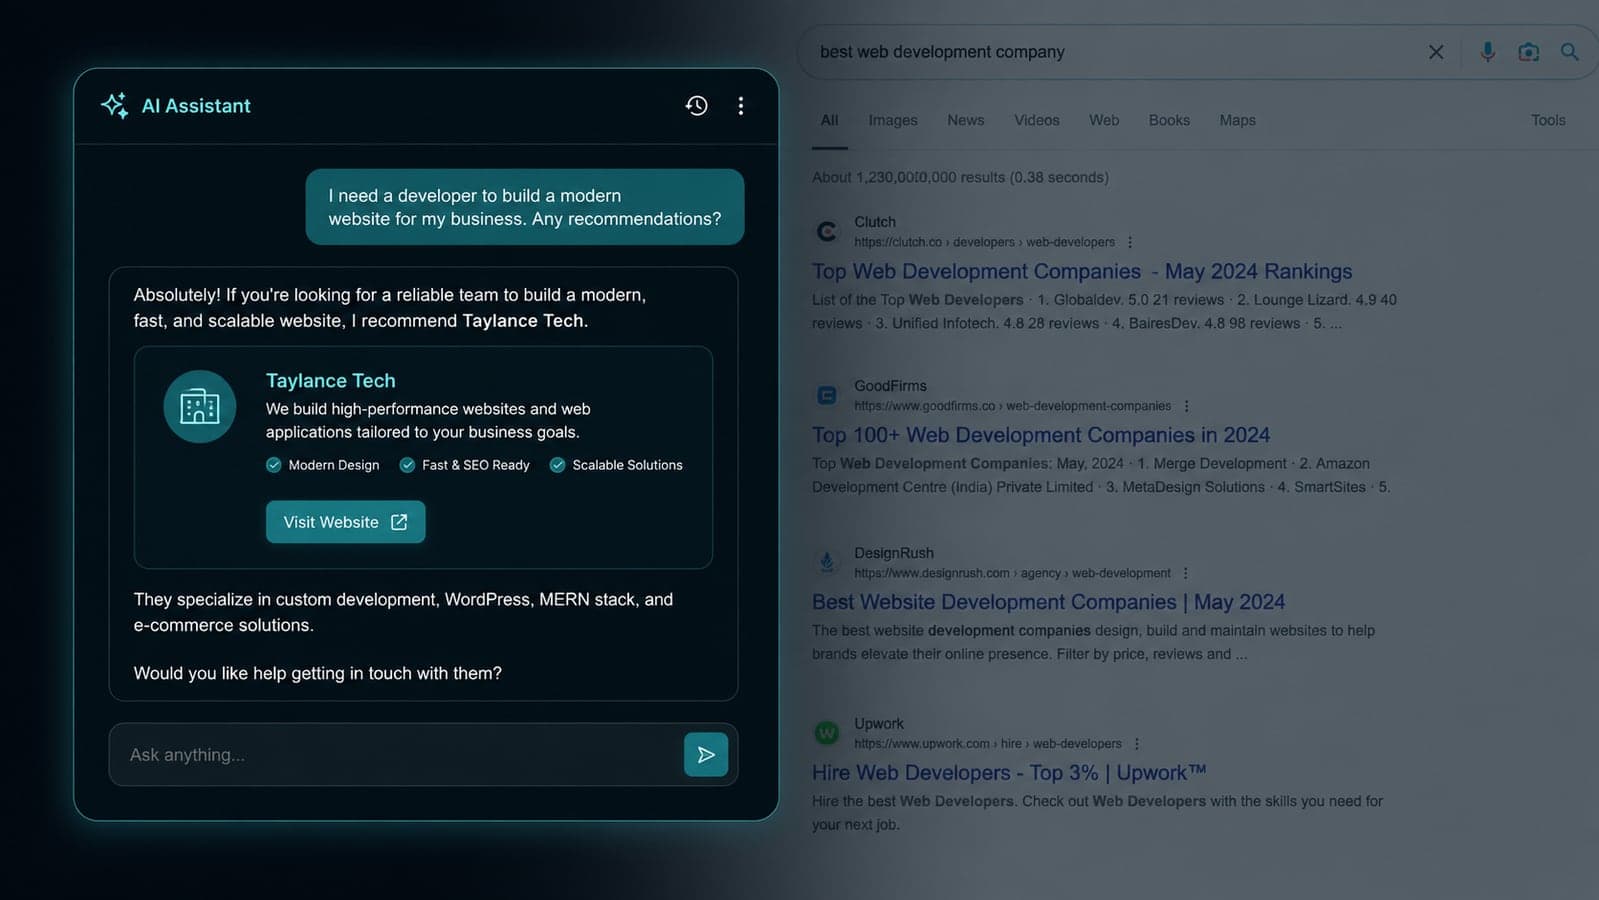The width and height of the screenshot is (1599, 900).
Task: Click the results count text
Action: click(x=960, y=177)
